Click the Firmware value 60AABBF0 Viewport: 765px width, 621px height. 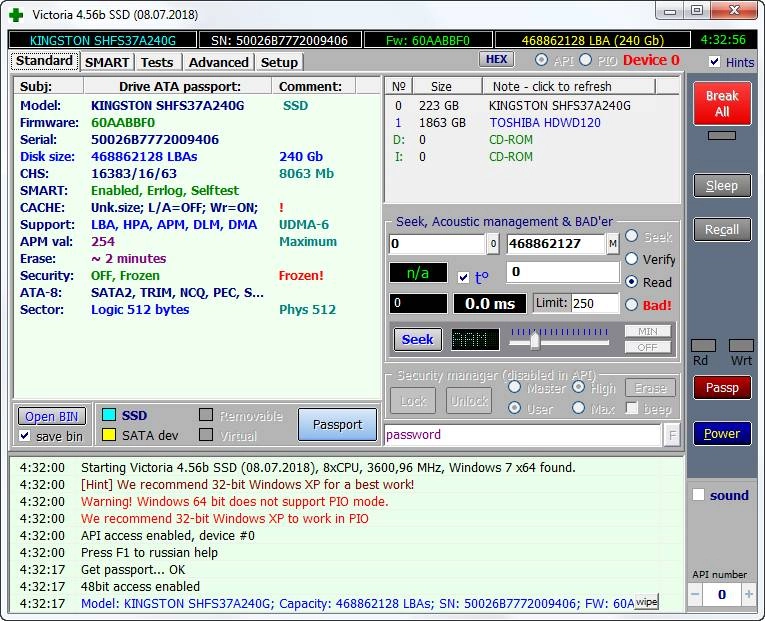coord(123,122)
